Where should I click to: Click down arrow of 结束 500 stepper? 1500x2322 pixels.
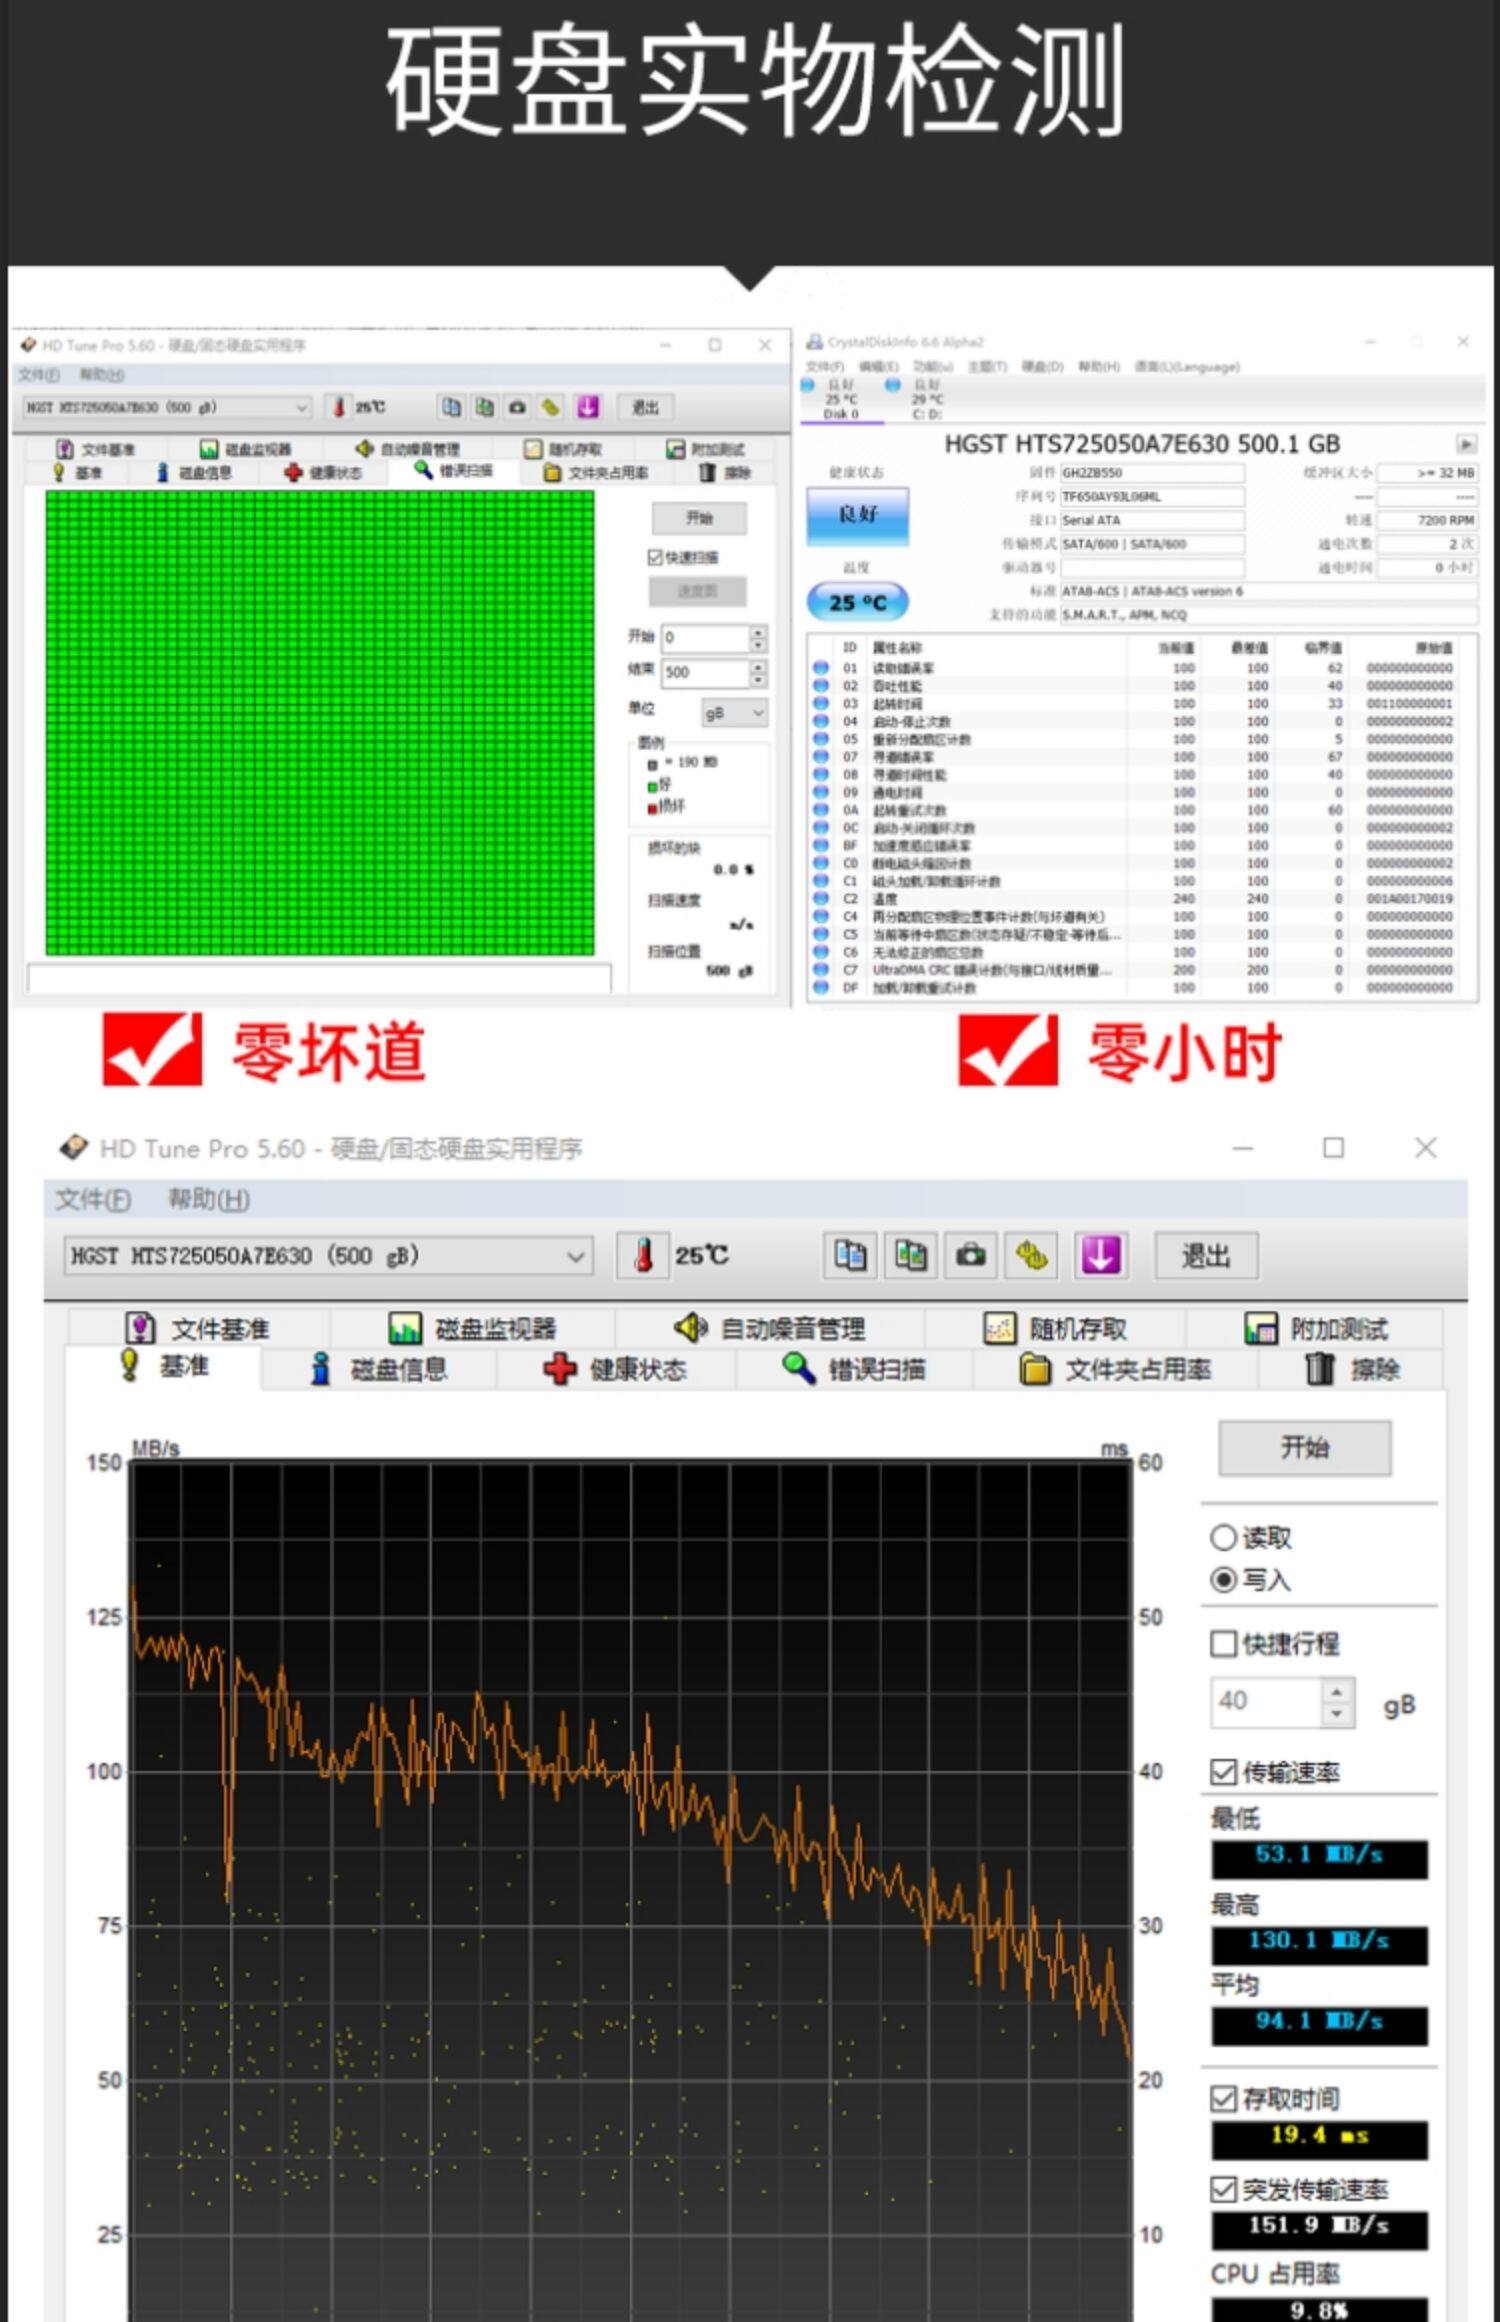tap(758, 679)
